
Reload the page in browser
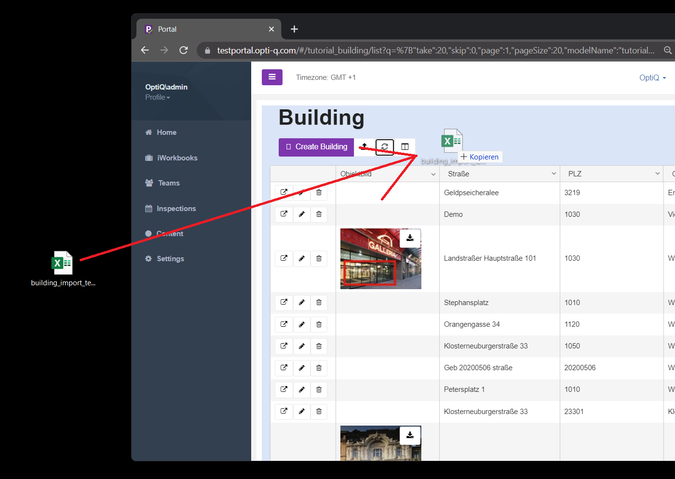coord(183,50)
